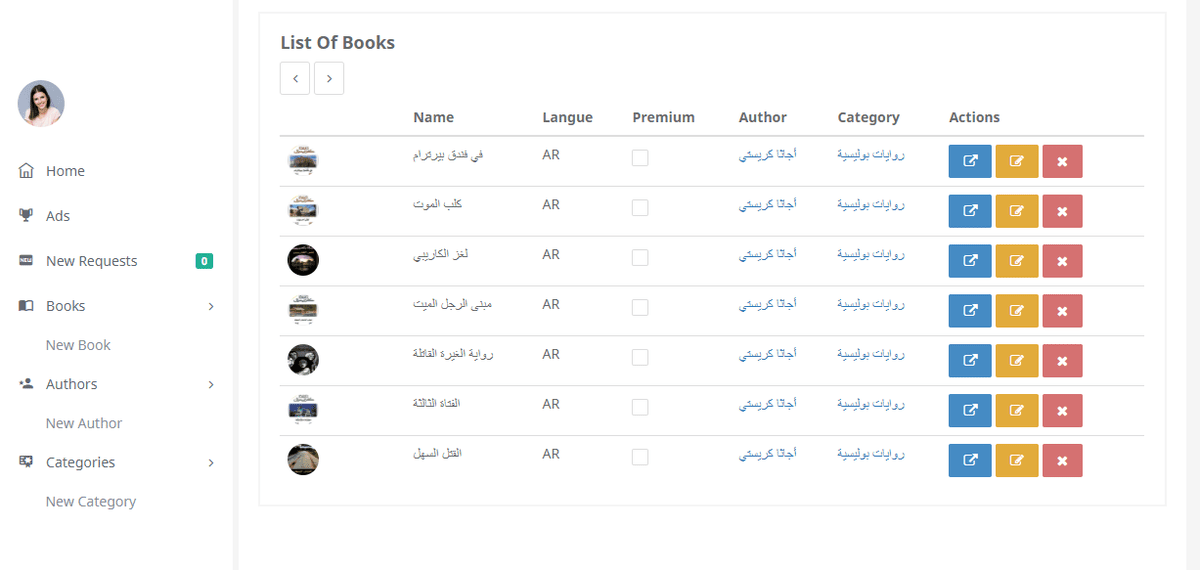Go to the next page of books
The image size is (1200, 570).
tap(329, 78)
